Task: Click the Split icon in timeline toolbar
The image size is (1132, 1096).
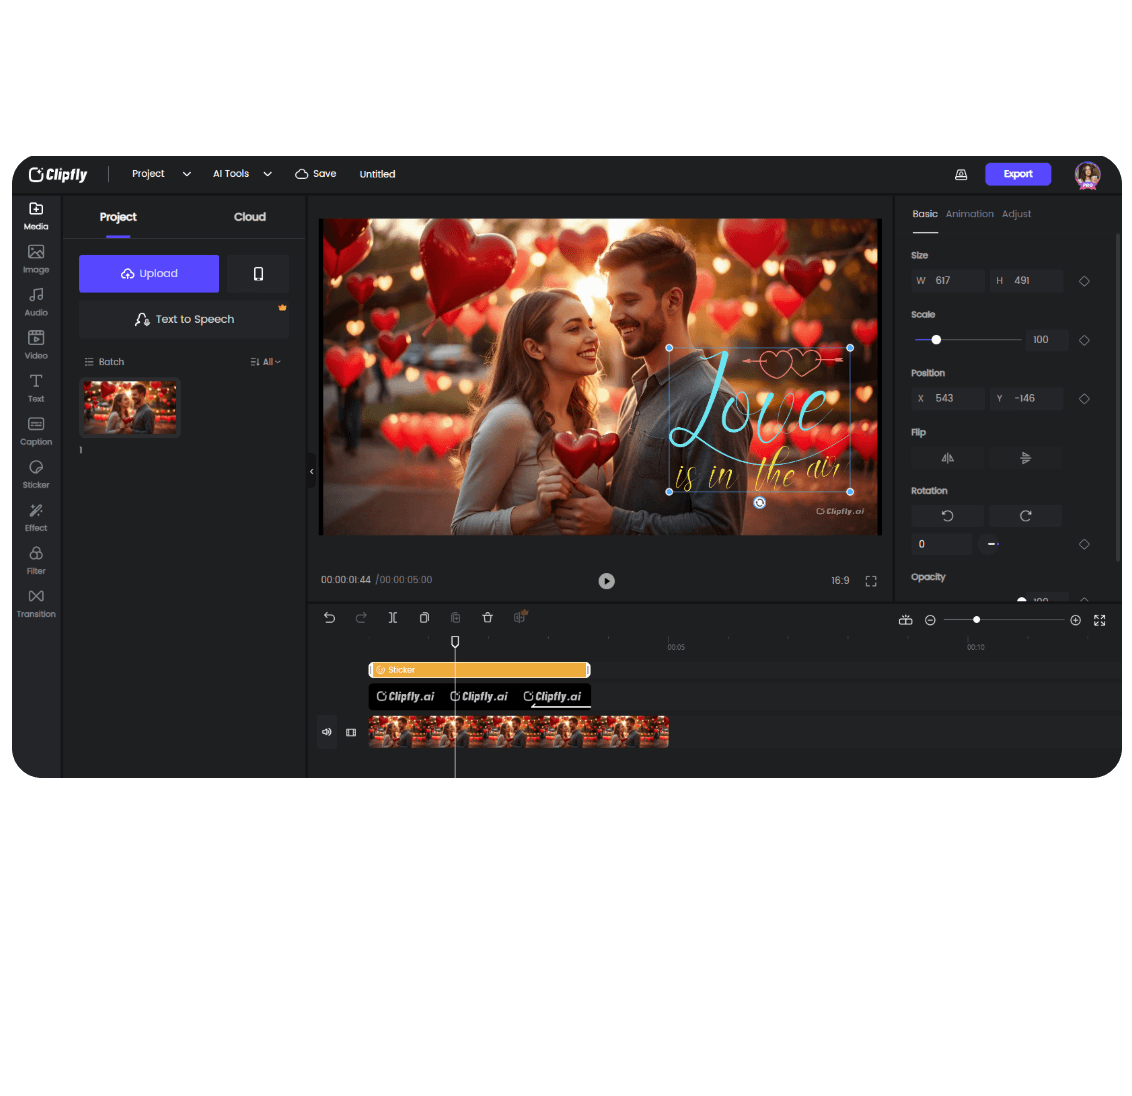Action: (x=393, y=617)
